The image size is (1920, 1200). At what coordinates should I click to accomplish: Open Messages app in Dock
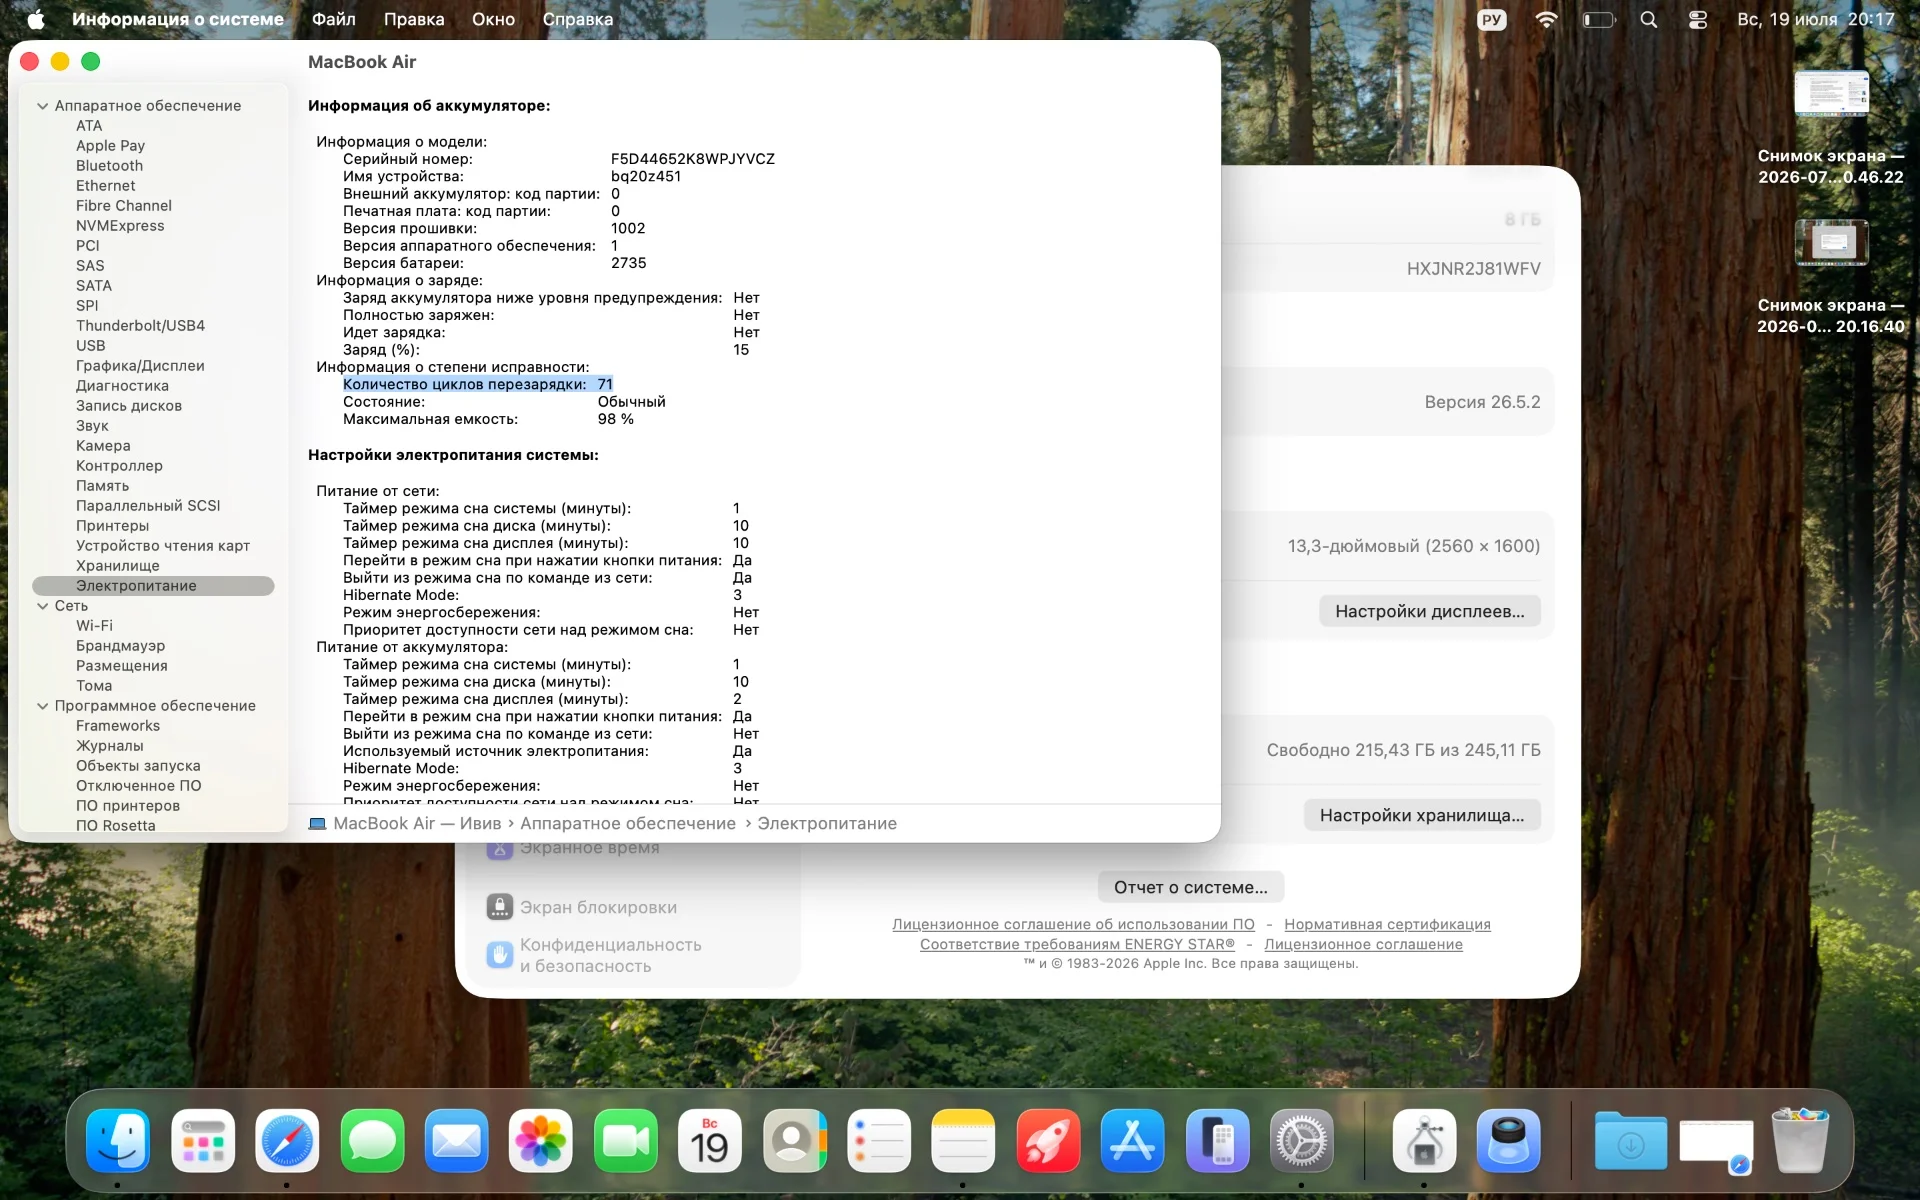(x=372, y=1141)
